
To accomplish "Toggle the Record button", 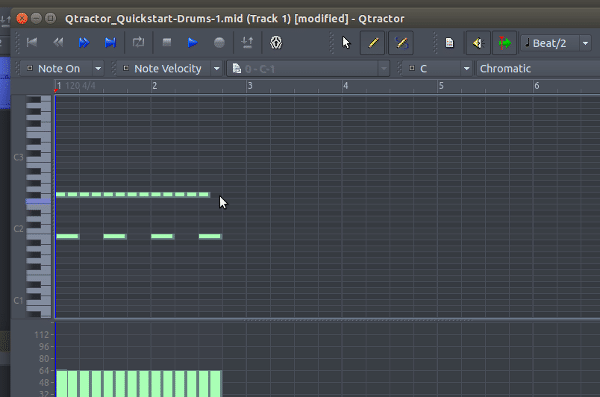I will point(219,42).
